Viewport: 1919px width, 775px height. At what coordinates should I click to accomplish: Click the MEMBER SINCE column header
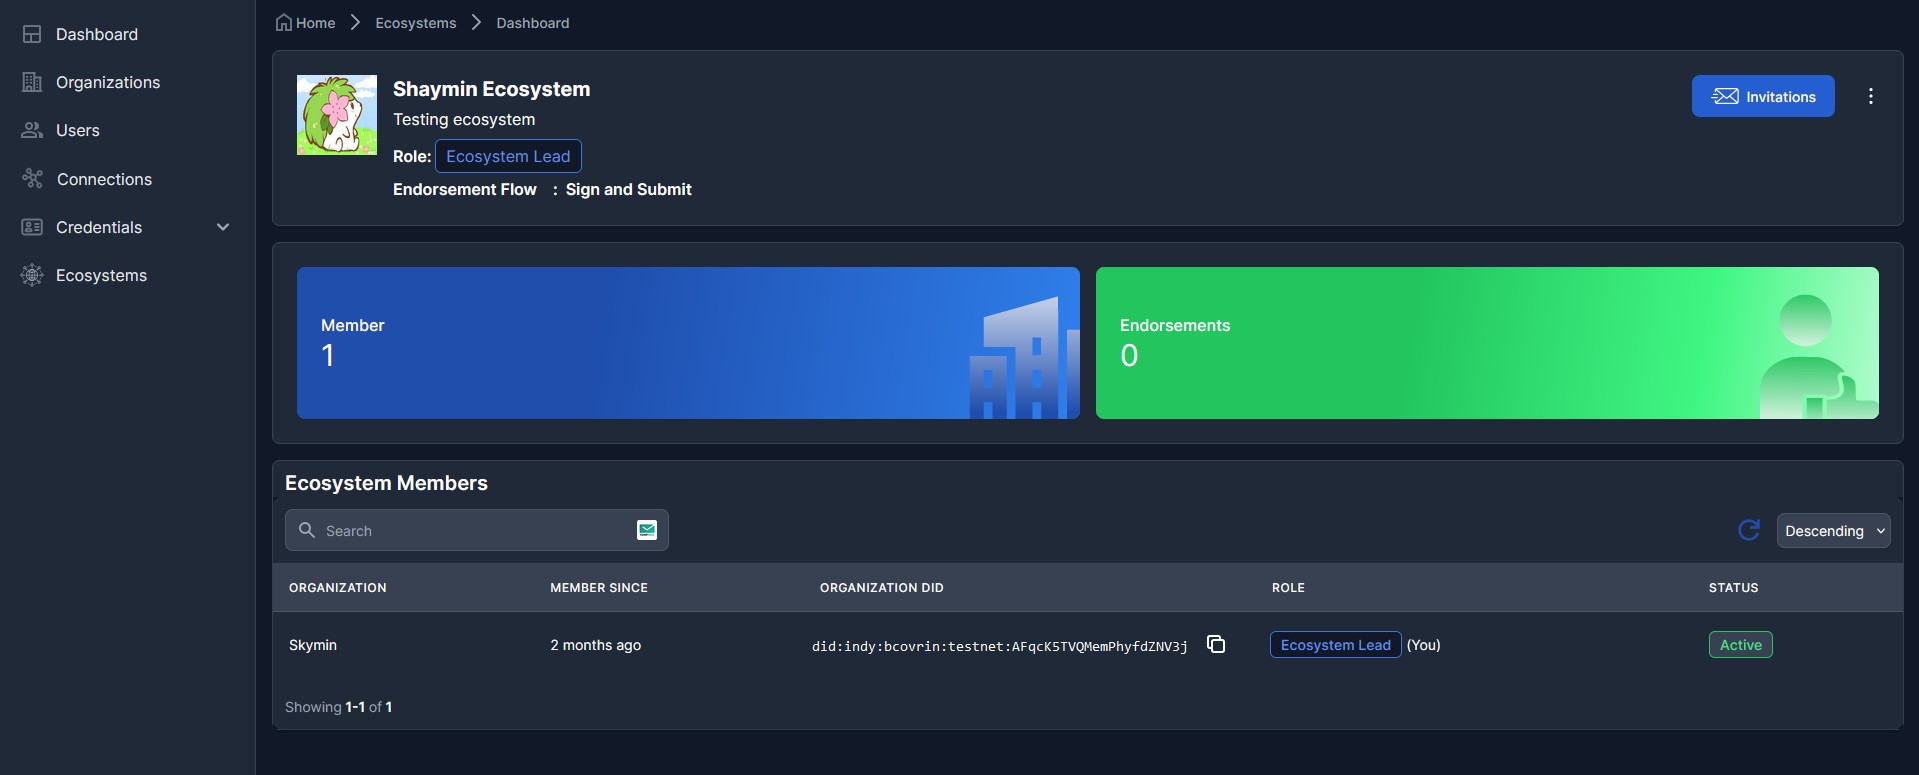pos(599,588)
